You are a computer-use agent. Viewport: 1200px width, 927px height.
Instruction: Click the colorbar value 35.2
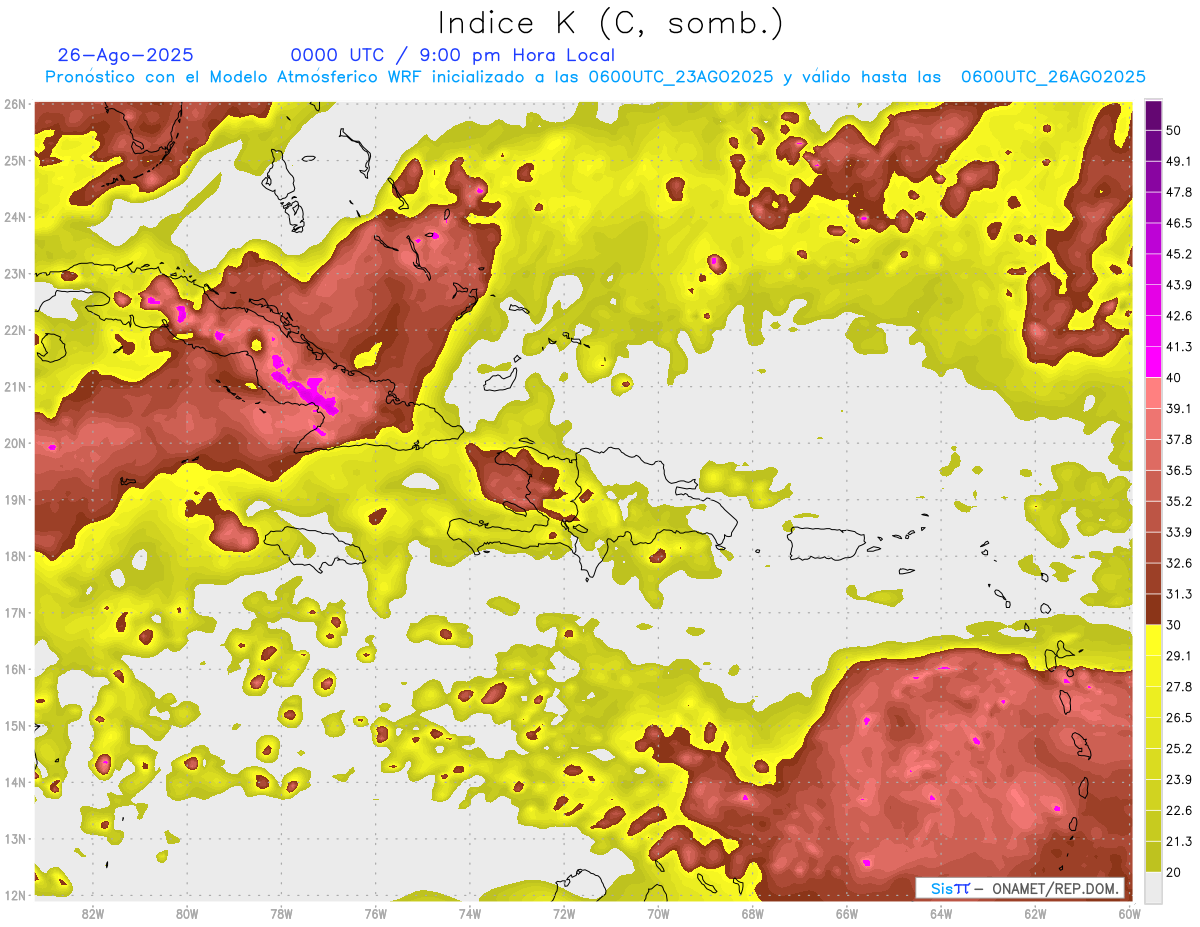click(1179, 501)
